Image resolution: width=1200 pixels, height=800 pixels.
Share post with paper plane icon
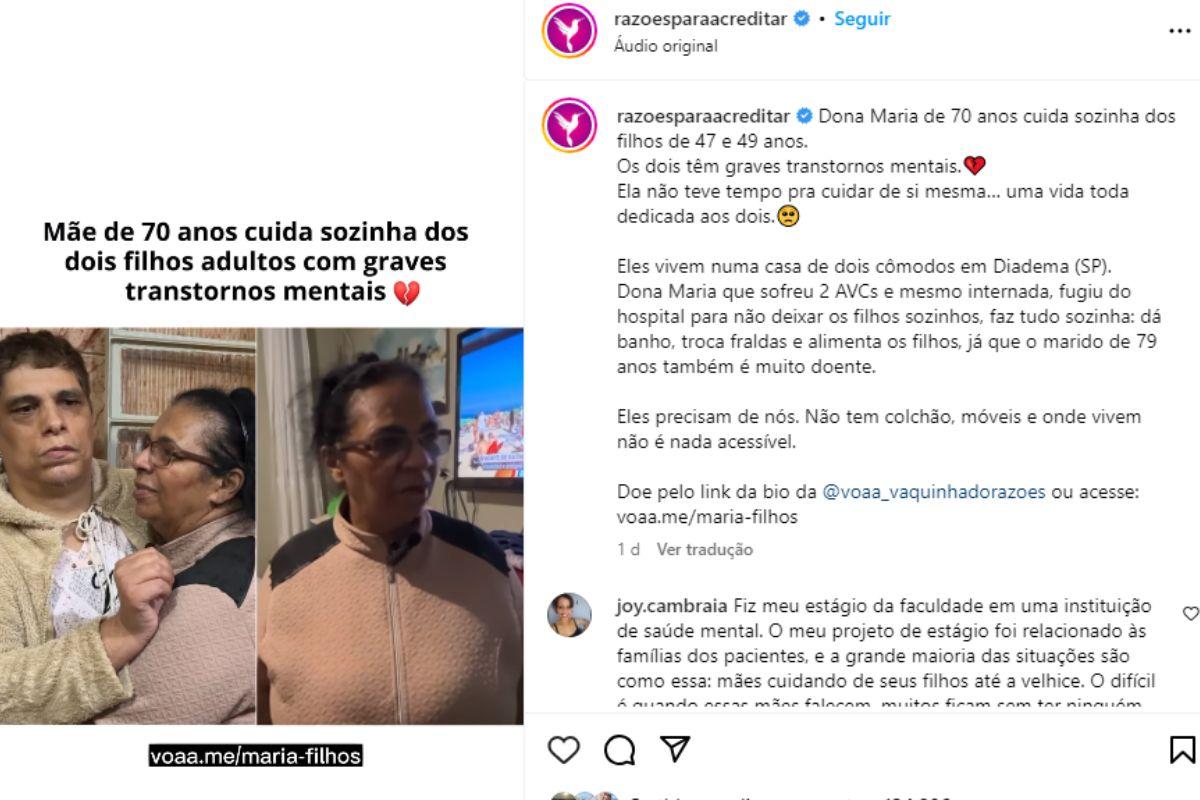click(676, 749)
